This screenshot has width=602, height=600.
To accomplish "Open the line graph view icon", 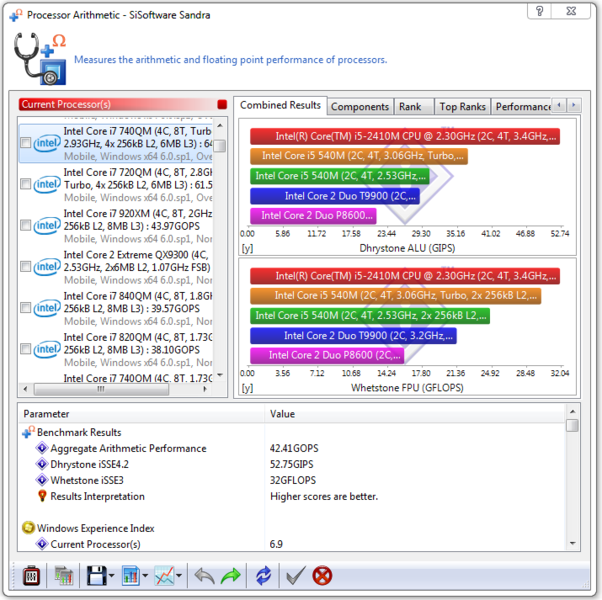I will click(164, 576).
